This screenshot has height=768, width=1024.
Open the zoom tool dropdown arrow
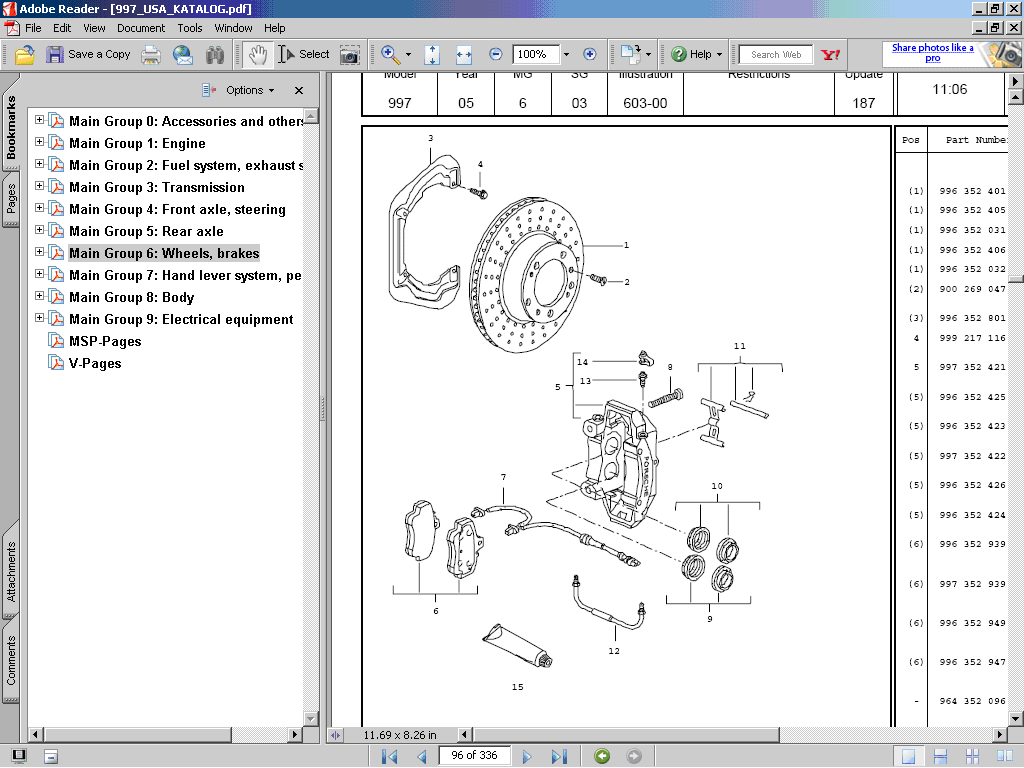click(x=408, y=55)
